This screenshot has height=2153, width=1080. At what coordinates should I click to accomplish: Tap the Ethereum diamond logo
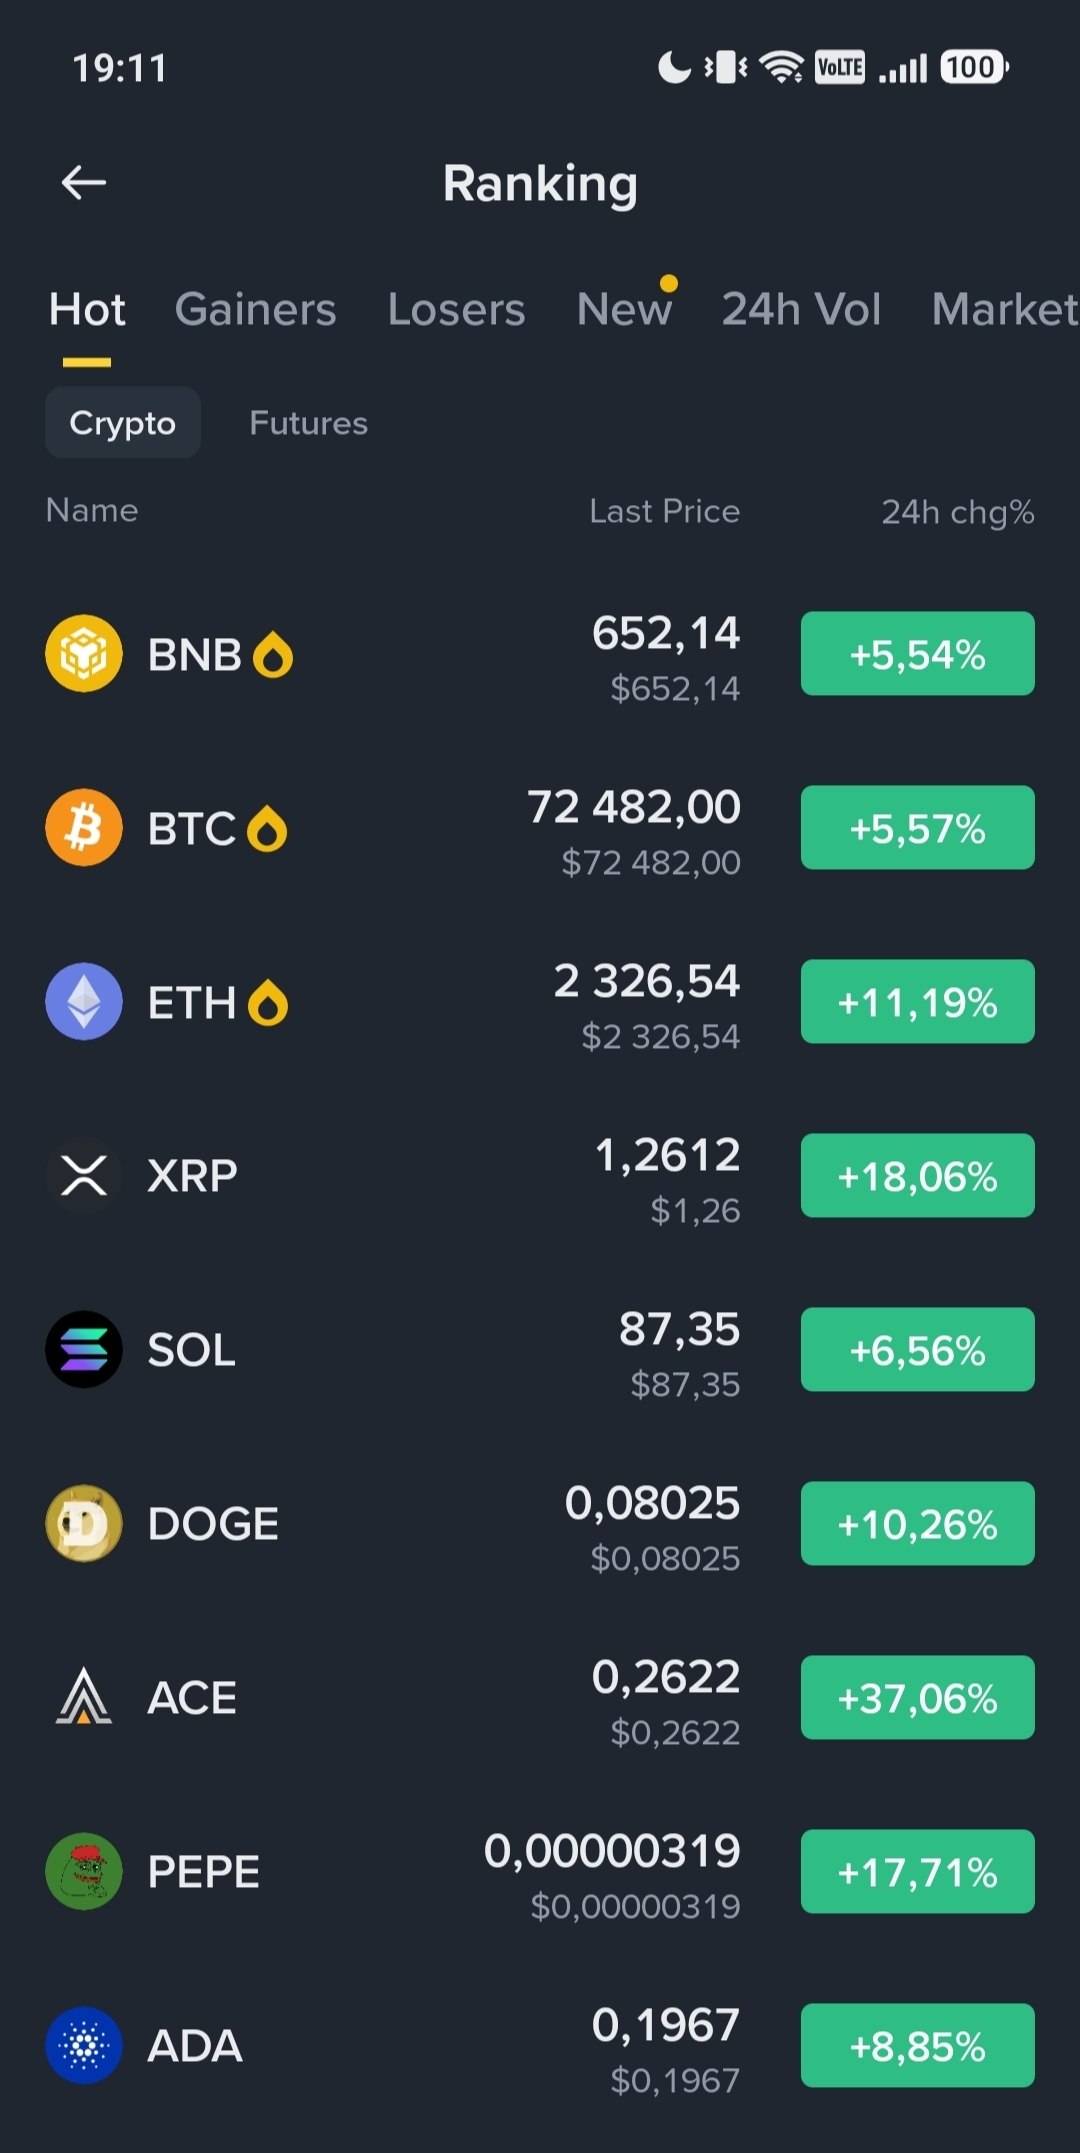click(84, 1002)
